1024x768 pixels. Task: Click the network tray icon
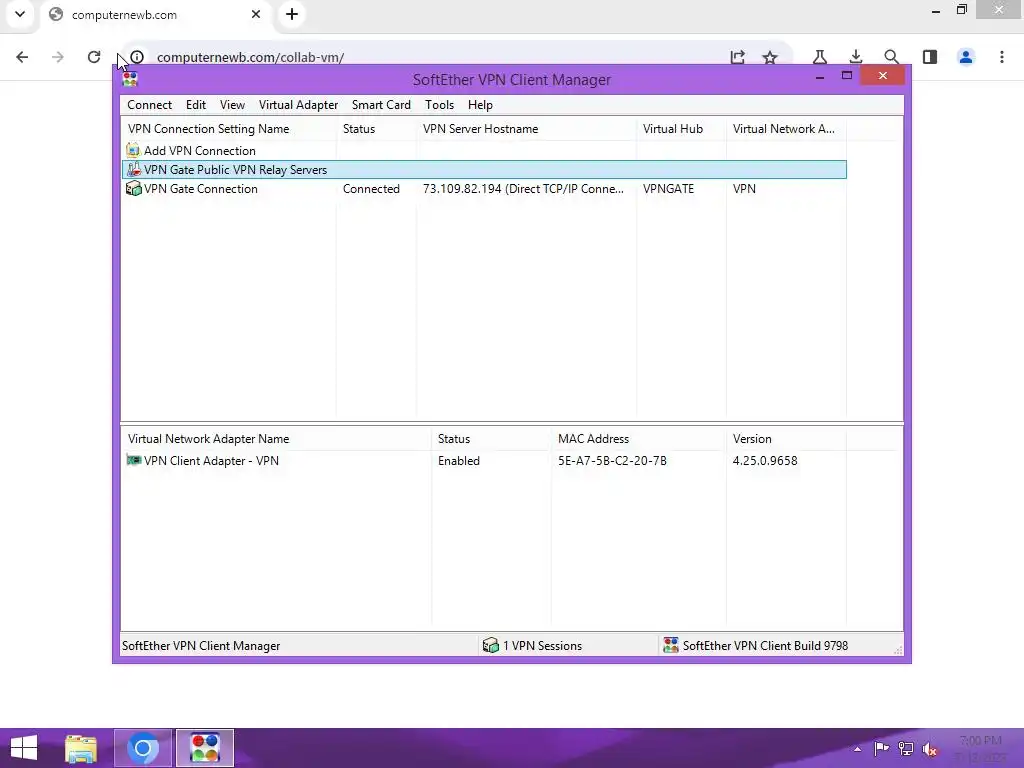pyautogui.click(x=906, y=749)
